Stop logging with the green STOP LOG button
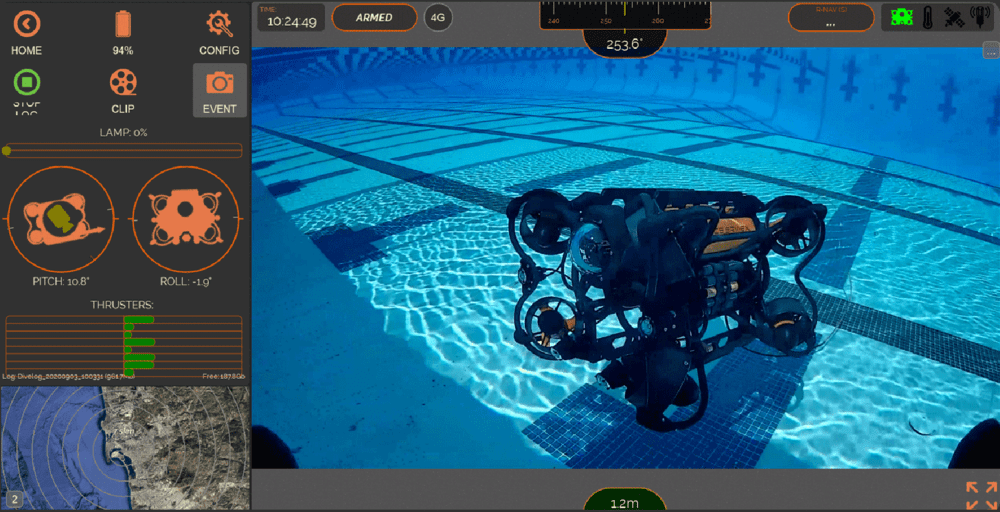This screenshot has width=1000, height=512. [x=27, y=82]
